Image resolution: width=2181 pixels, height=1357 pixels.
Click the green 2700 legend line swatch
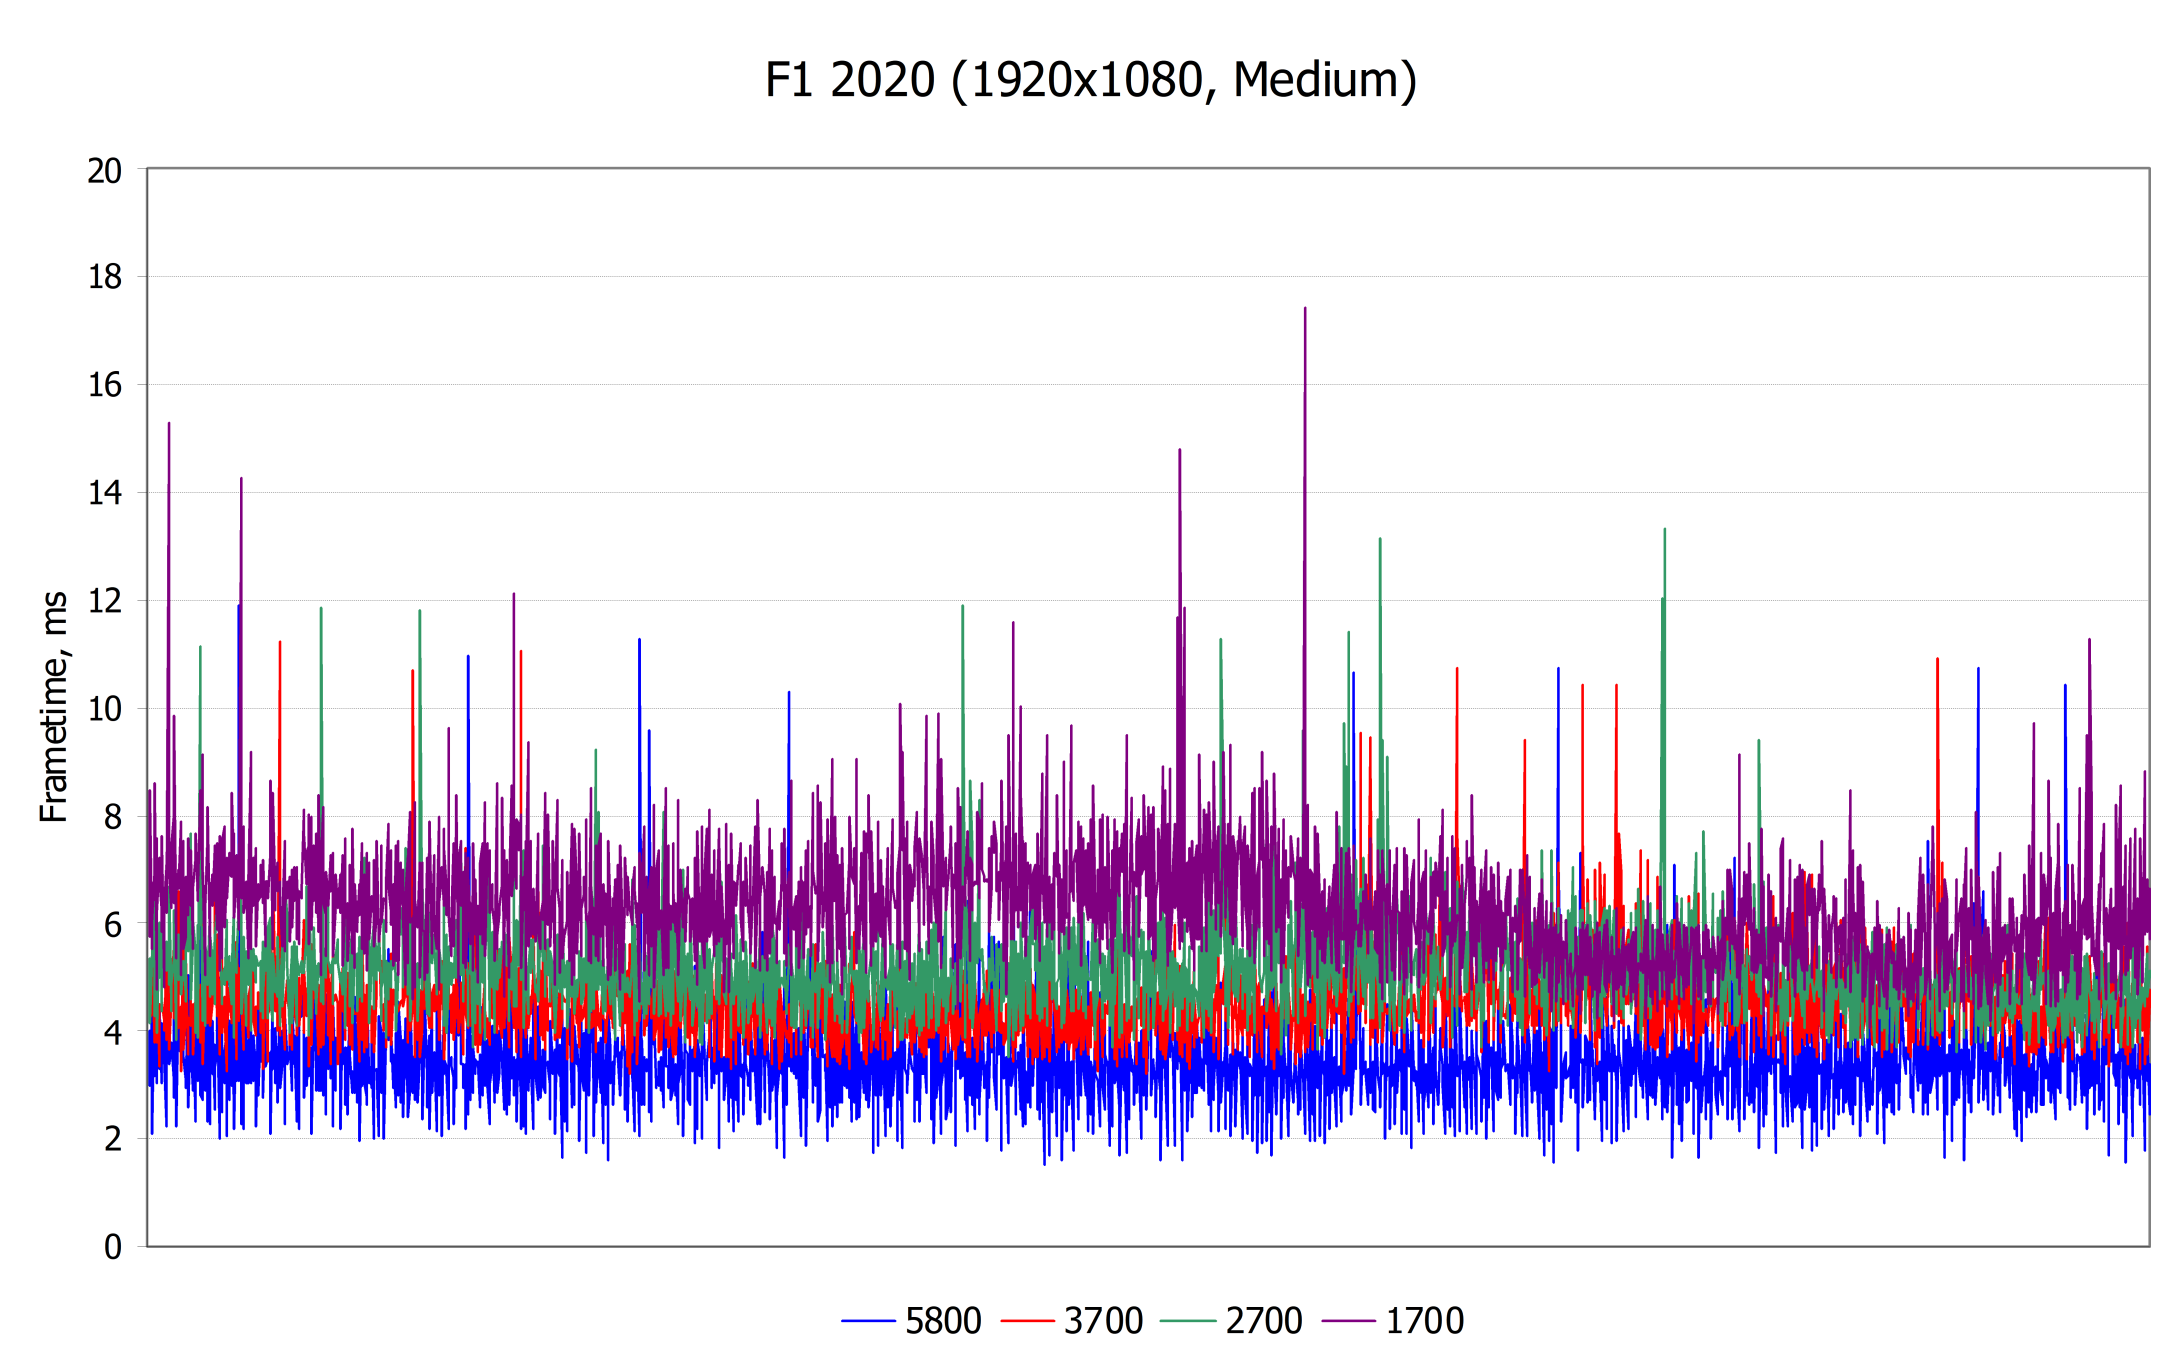1188,1321
